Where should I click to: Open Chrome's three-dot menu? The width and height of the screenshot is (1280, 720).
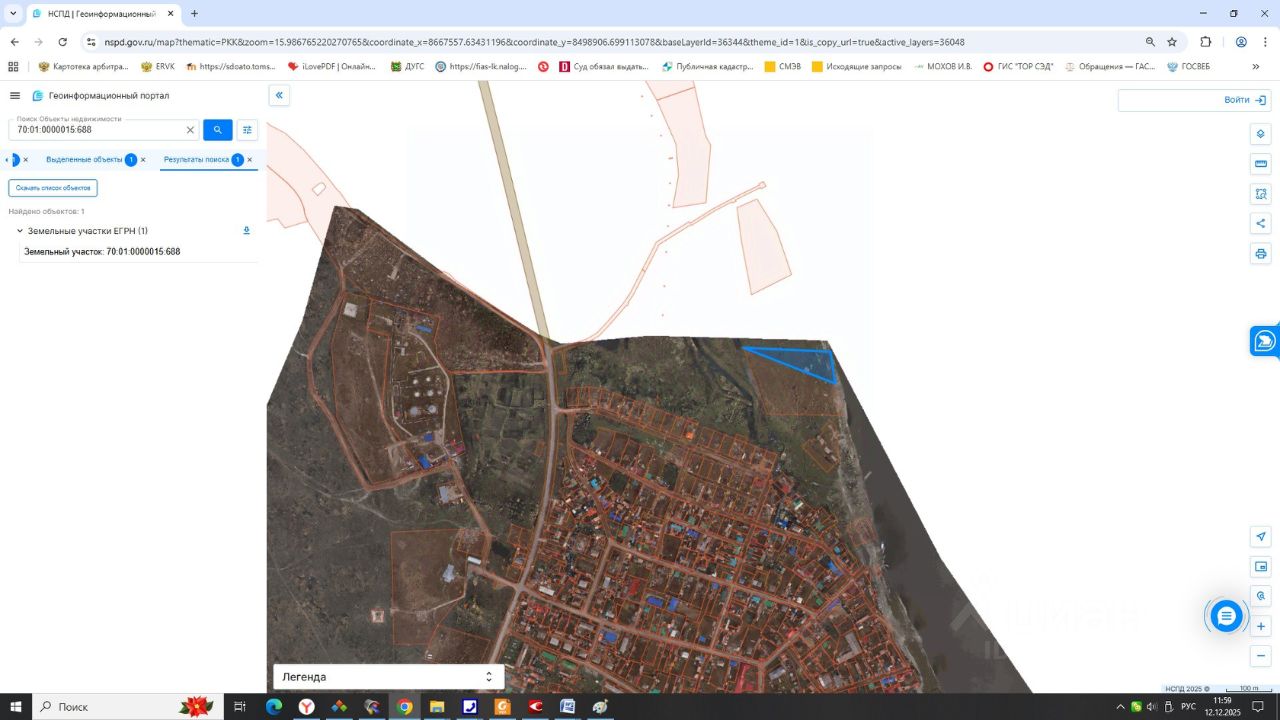(1265, 42)
